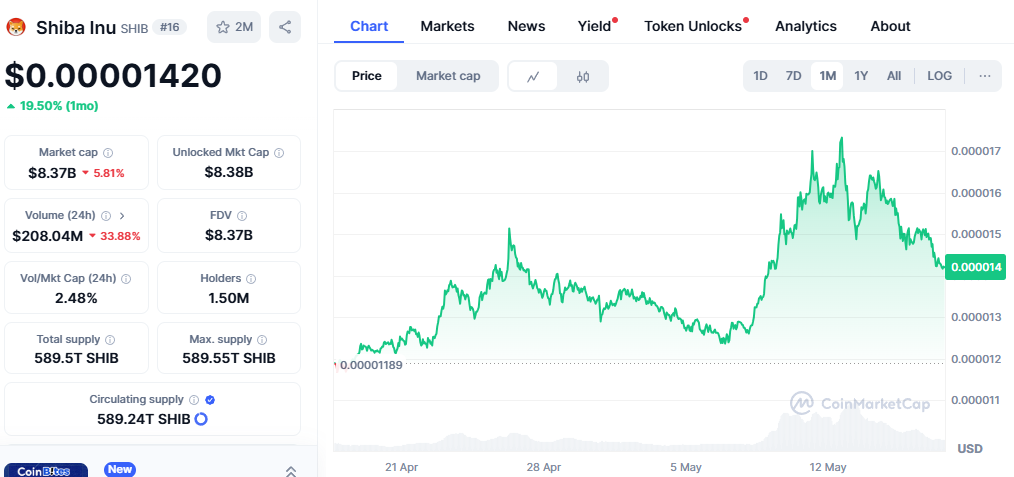
Task: Click the 21 Apr date on chart axis
Action: [400, 467]
